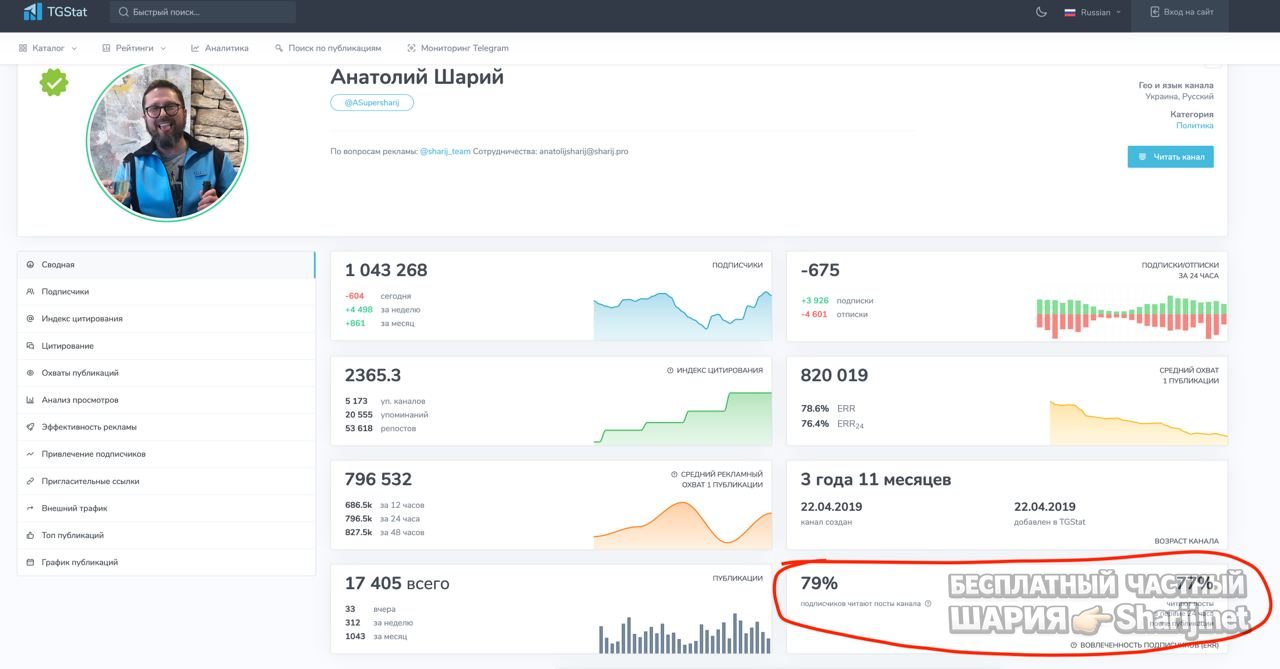This screenshot has height=669, width=1280.
Task: Click the Вход на сайт login button
Action: [1182, 12]
